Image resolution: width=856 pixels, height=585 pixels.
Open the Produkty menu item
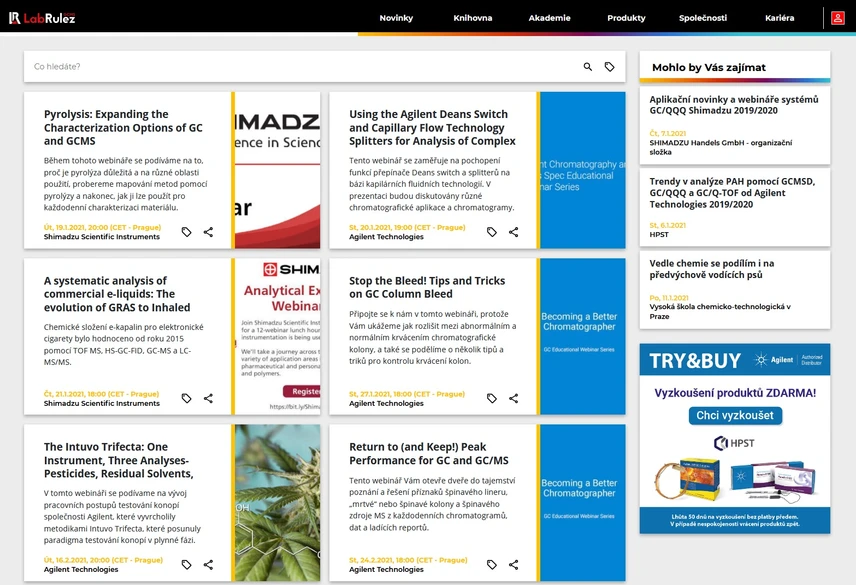(626, 18)
